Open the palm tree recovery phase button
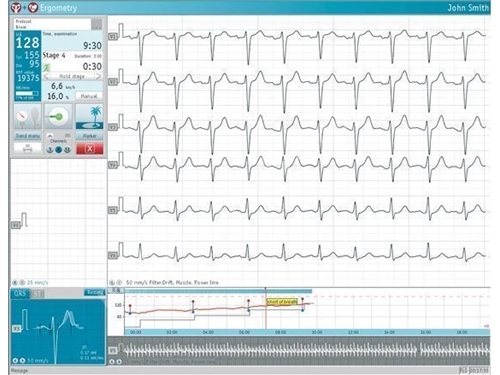This screenshot has height=375, width=500. tap(89, 116)
